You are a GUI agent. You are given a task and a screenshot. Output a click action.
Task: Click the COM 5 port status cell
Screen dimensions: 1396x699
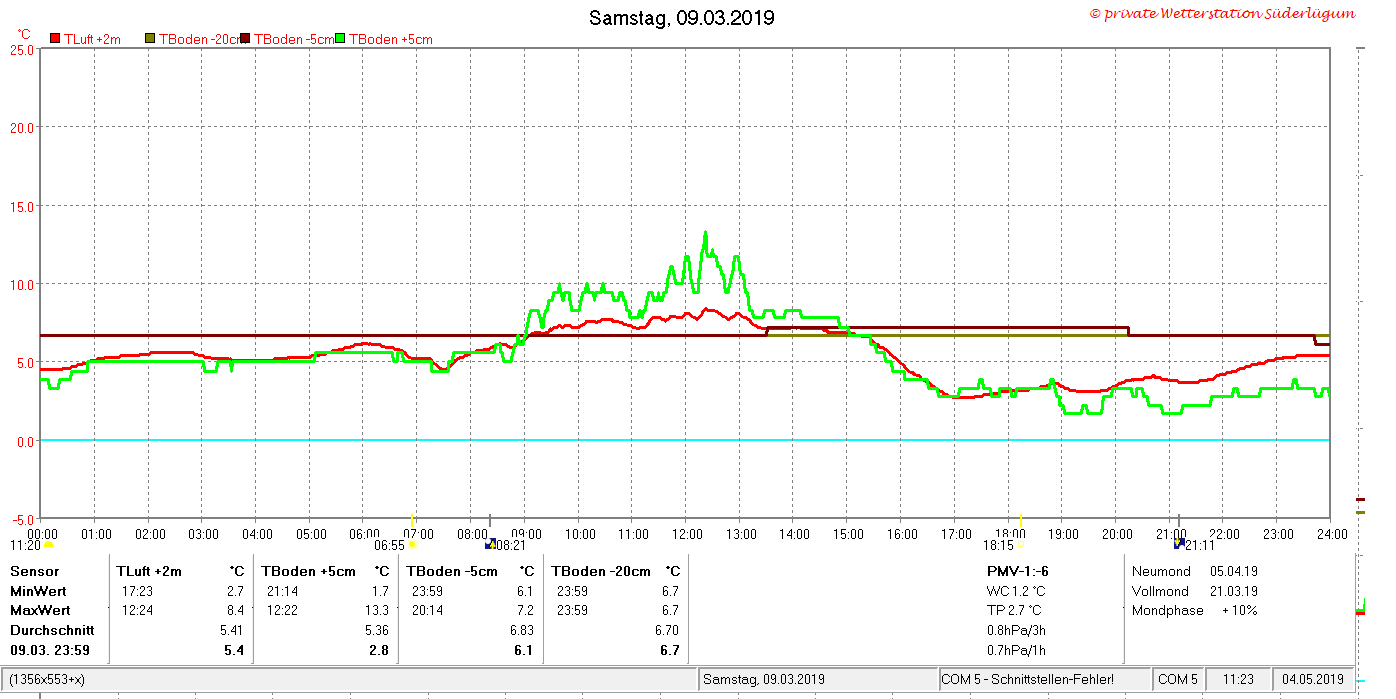1178,679
